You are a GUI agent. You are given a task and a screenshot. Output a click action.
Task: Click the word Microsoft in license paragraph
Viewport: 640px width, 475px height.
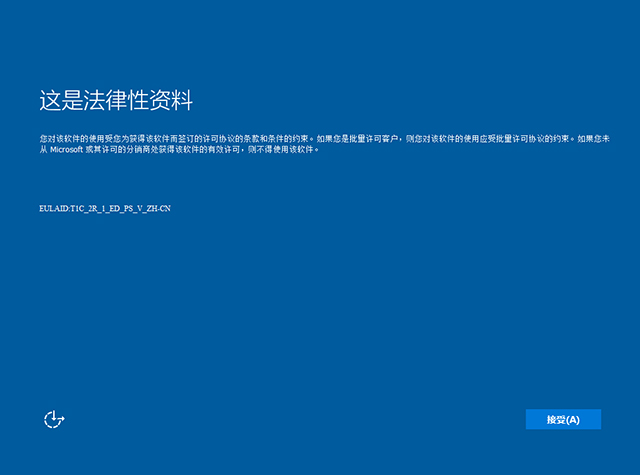click(x=65, y=149)
